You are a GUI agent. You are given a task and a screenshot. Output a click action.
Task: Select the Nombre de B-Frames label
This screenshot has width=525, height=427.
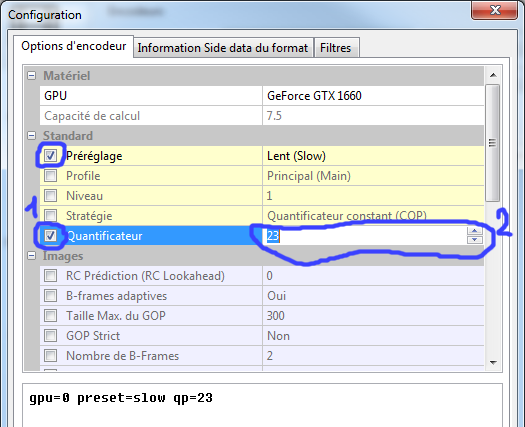click(x=123, y=356)
